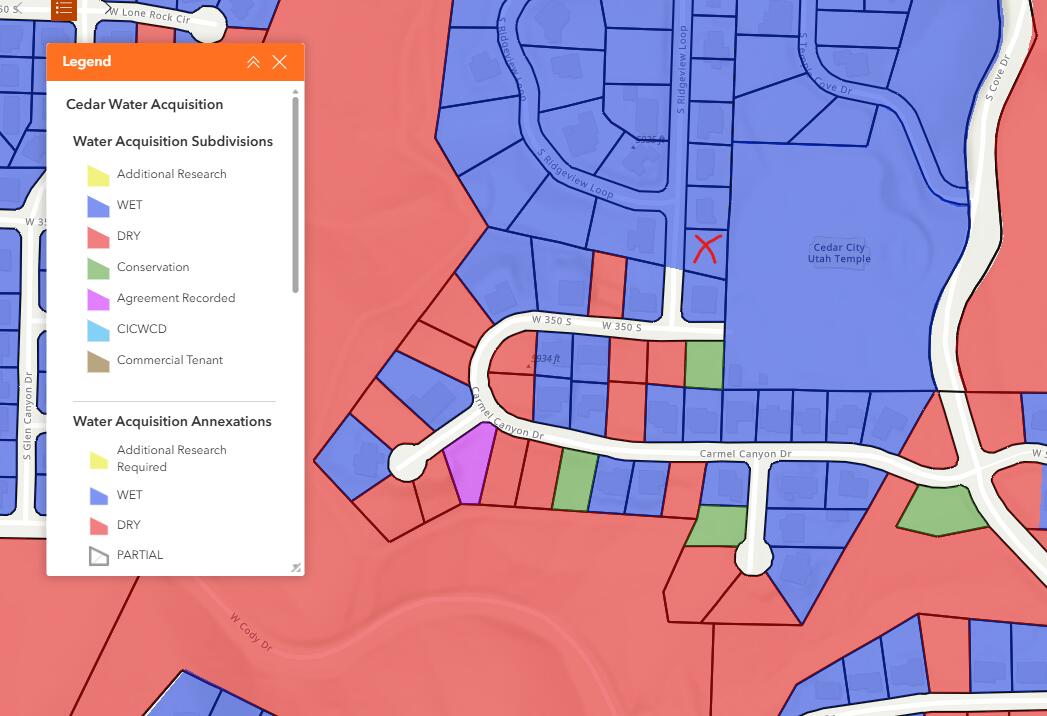Click the PARTIAL outline symbol in legend

click(x=98, y=556)
